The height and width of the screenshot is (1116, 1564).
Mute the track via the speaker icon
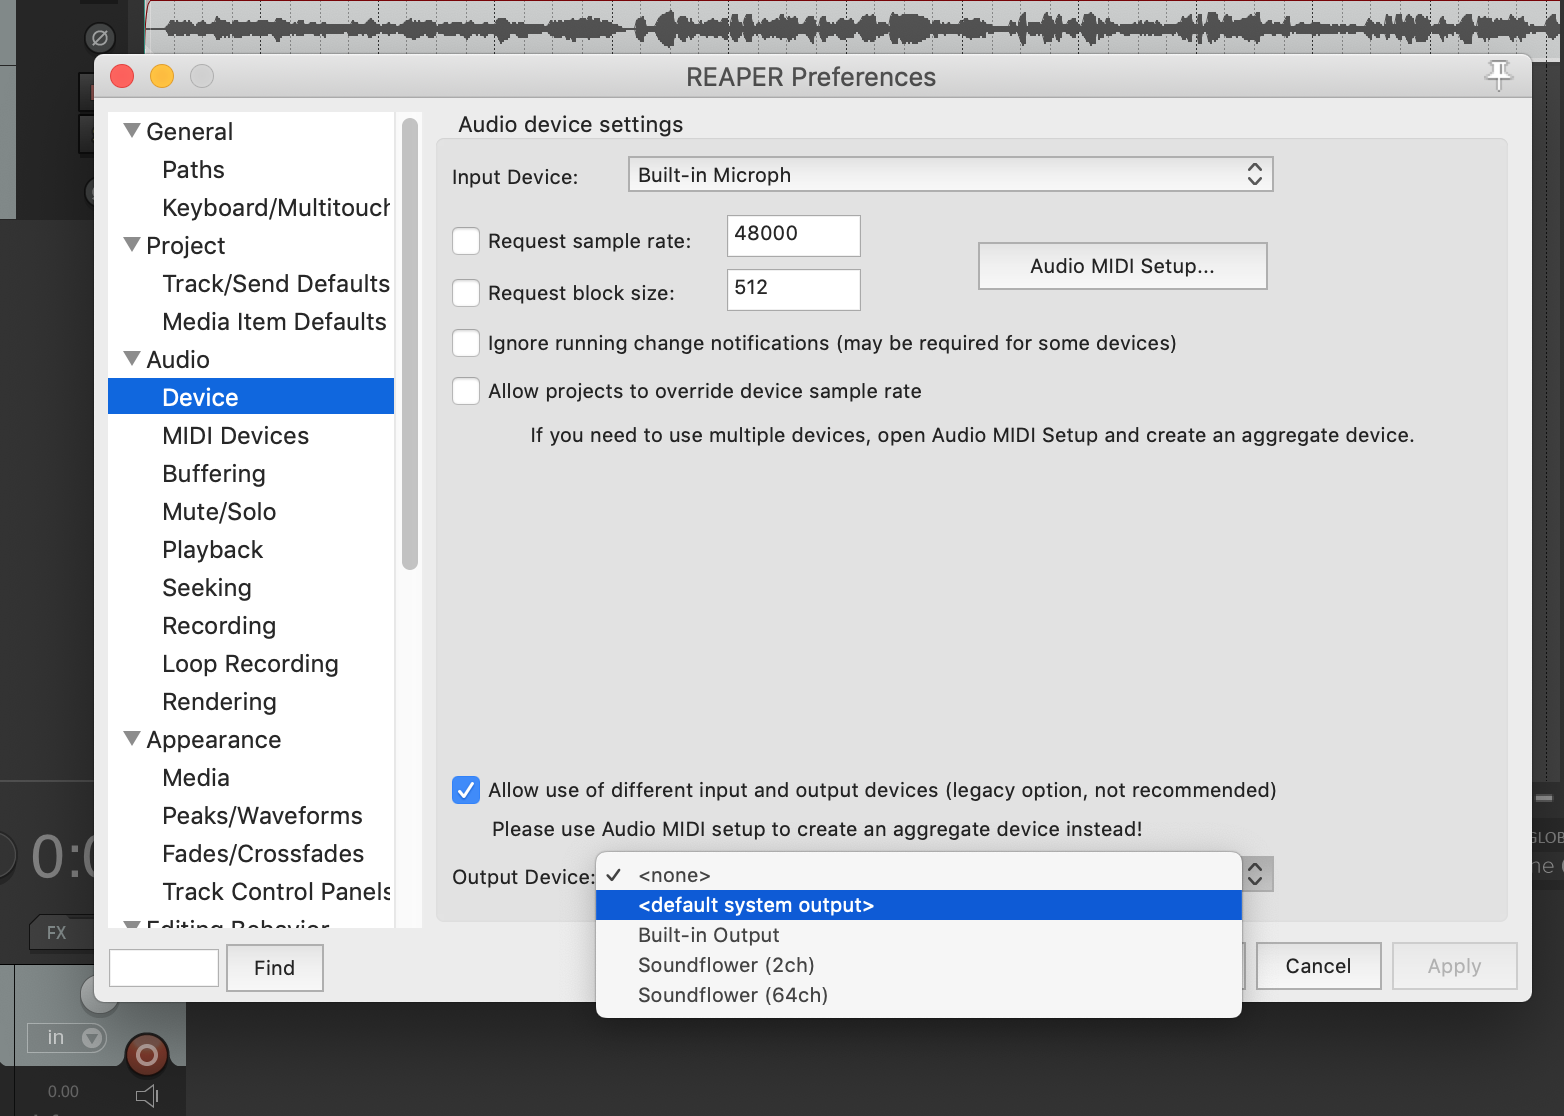tap(148, 1093)
